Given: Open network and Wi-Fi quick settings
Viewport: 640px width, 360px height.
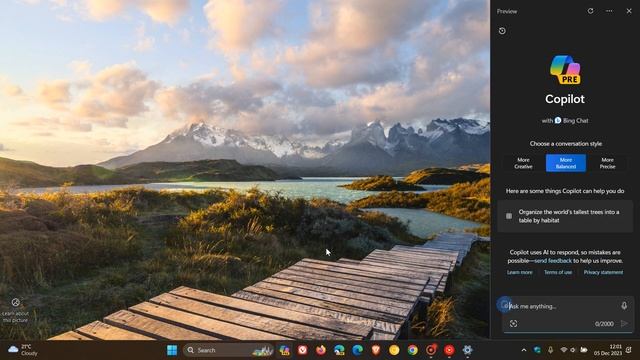Looking at the screenshot, I should coord(564,350).
